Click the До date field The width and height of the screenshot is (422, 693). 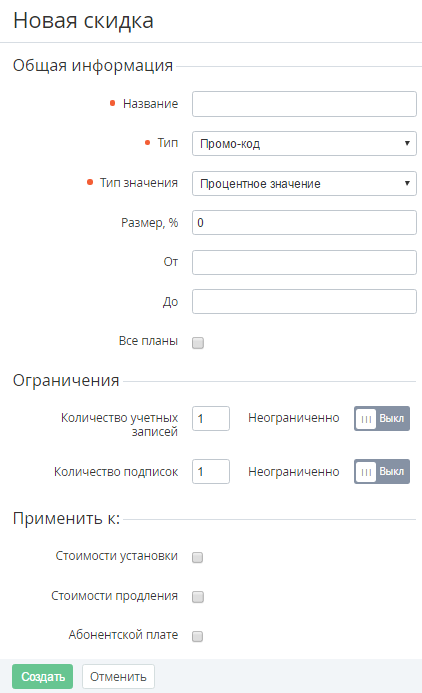[x=304, y=301]
